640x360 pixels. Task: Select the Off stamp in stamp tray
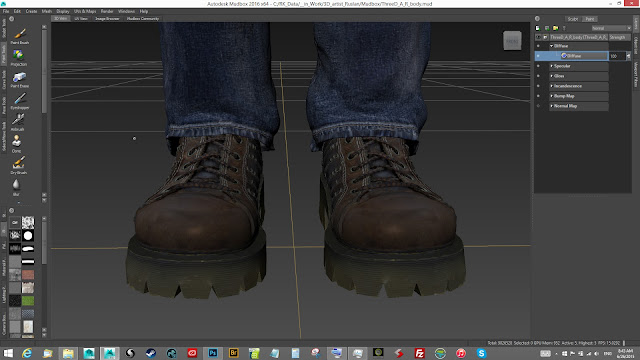[x=15, y=222]
